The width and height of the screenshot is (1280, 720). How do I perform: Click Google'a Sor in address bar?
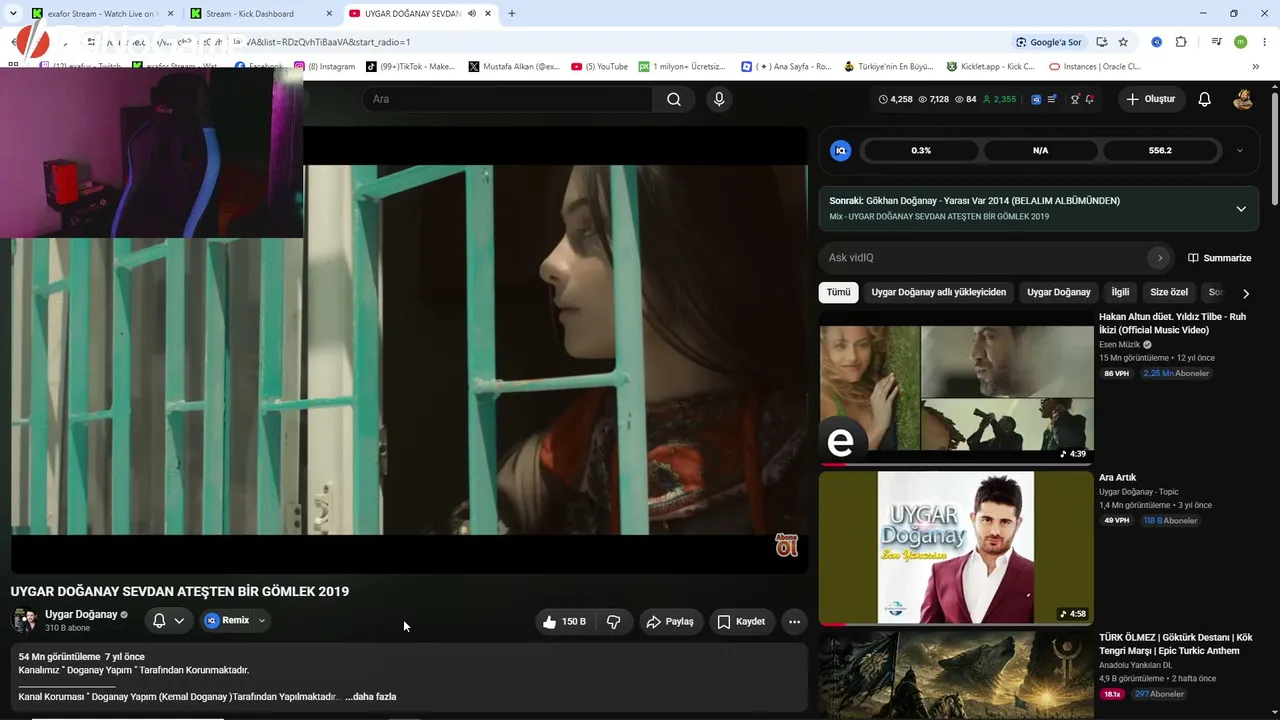1048,42
